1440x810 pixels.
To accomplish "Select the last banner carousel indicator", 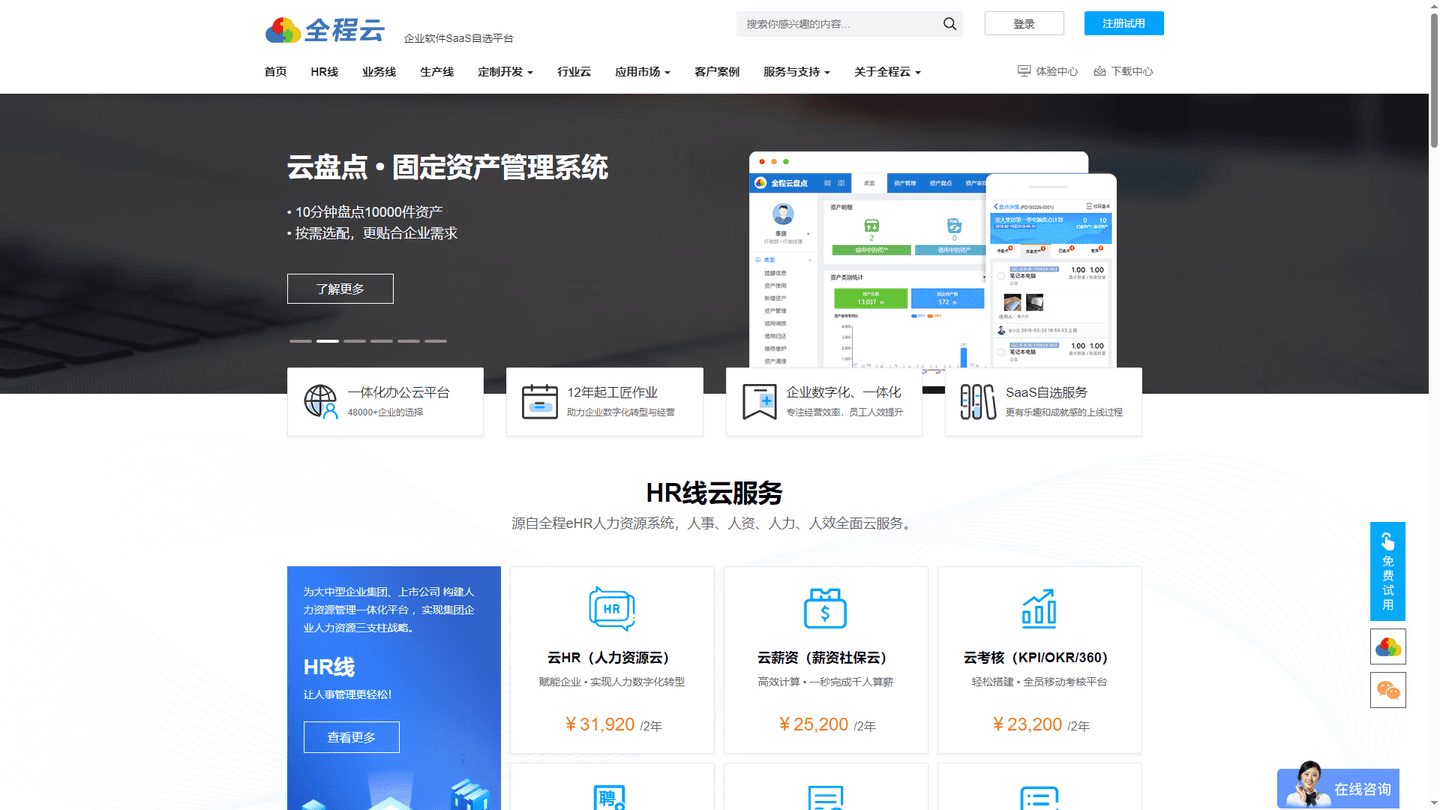I will tap(435, 341).
